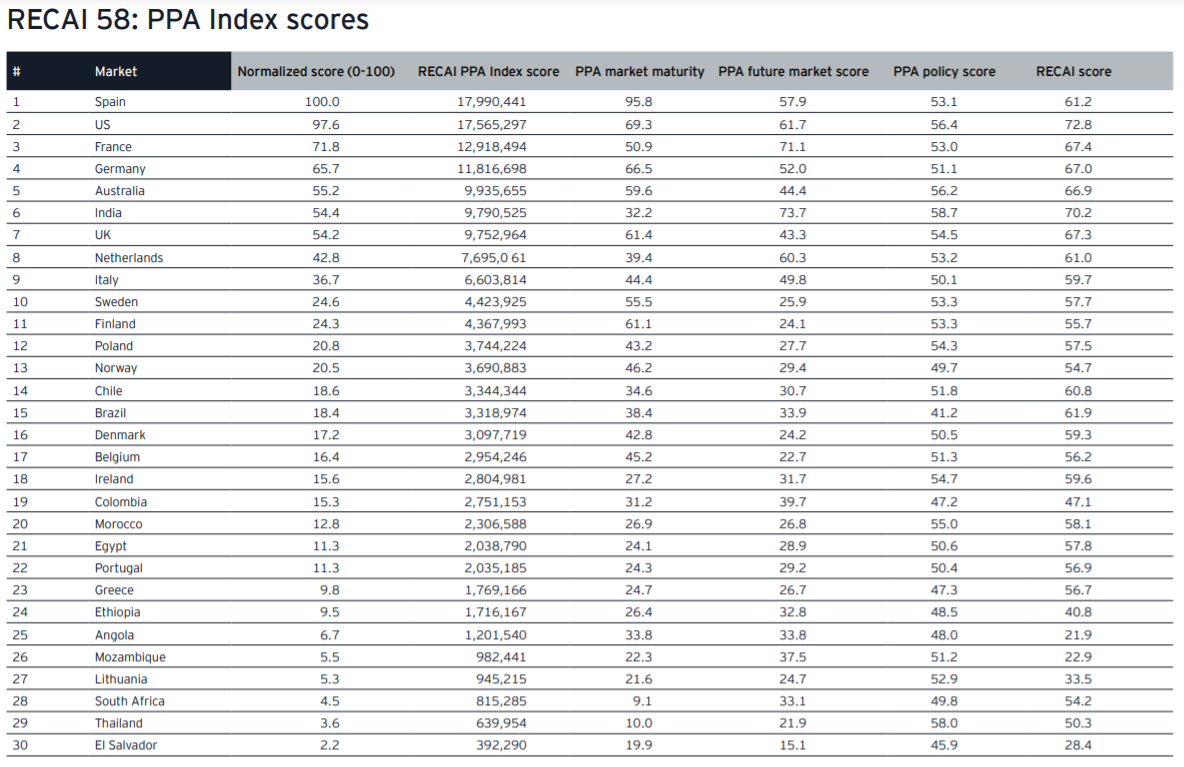Click the "PPA future market score" header
Viewport: 1184px width, 767px height.
pyautogui.click(x=793, y=72)
